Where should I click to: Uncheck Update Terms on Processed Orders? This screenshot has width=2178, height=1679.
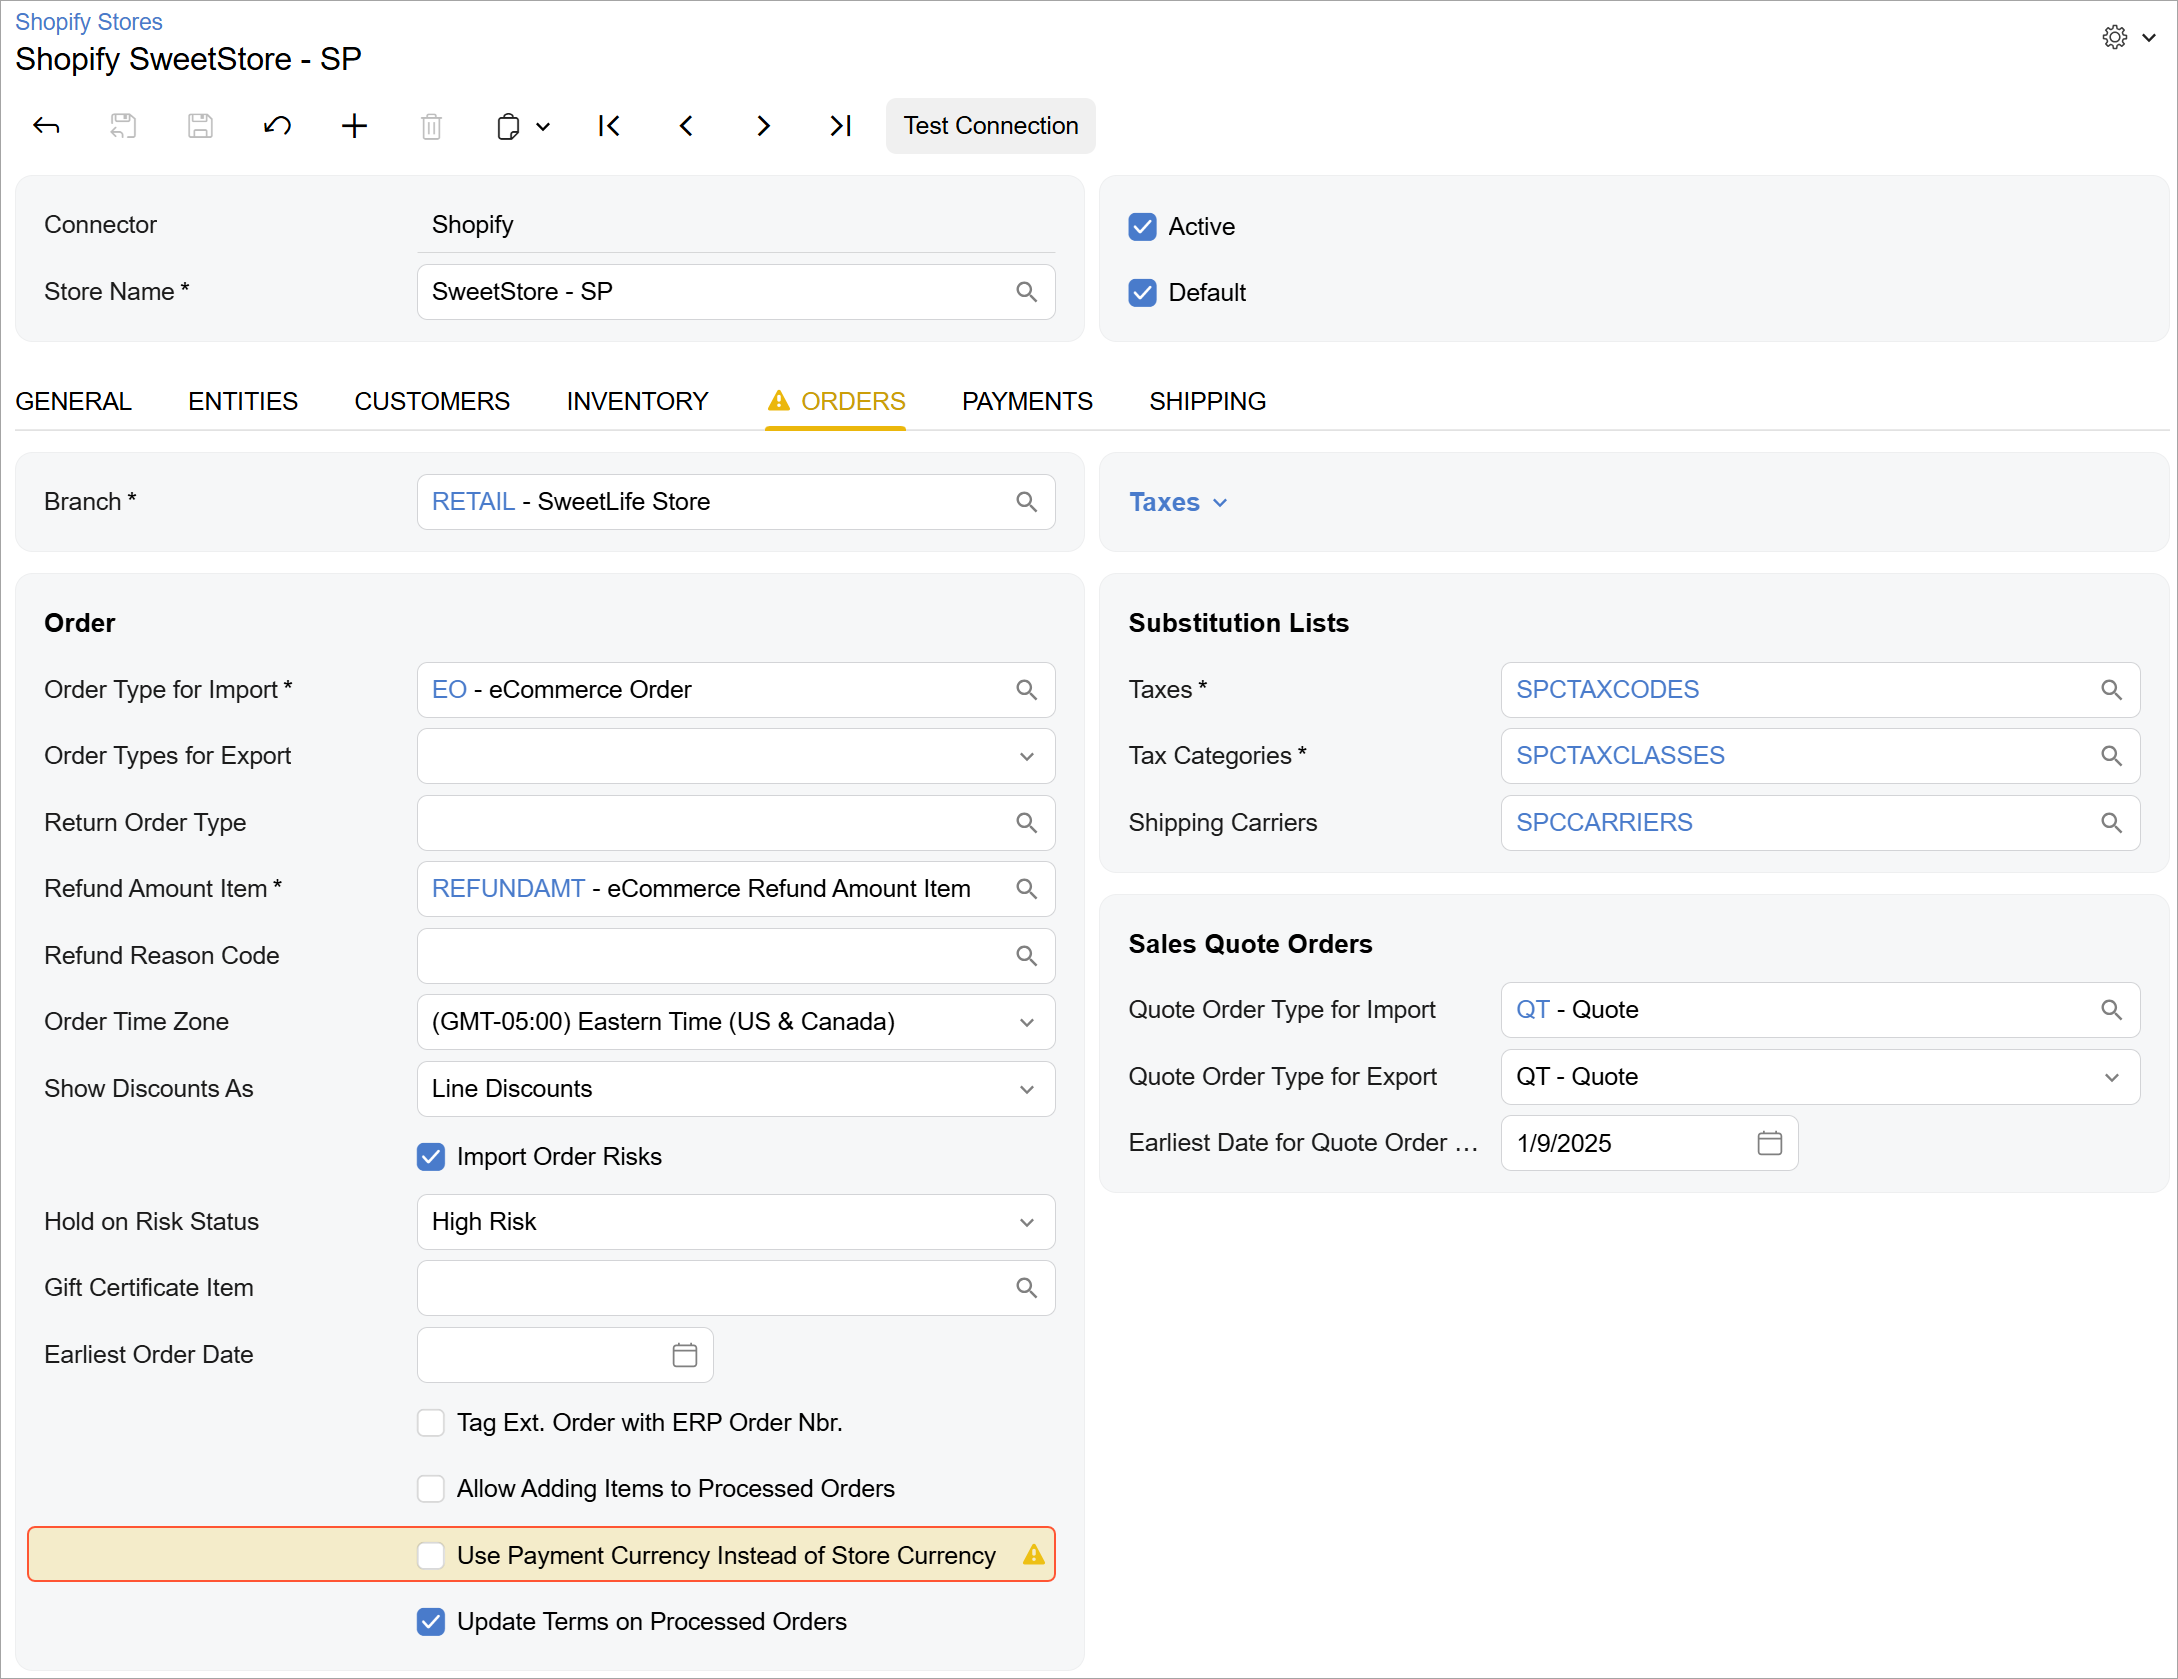[431, 1622]
